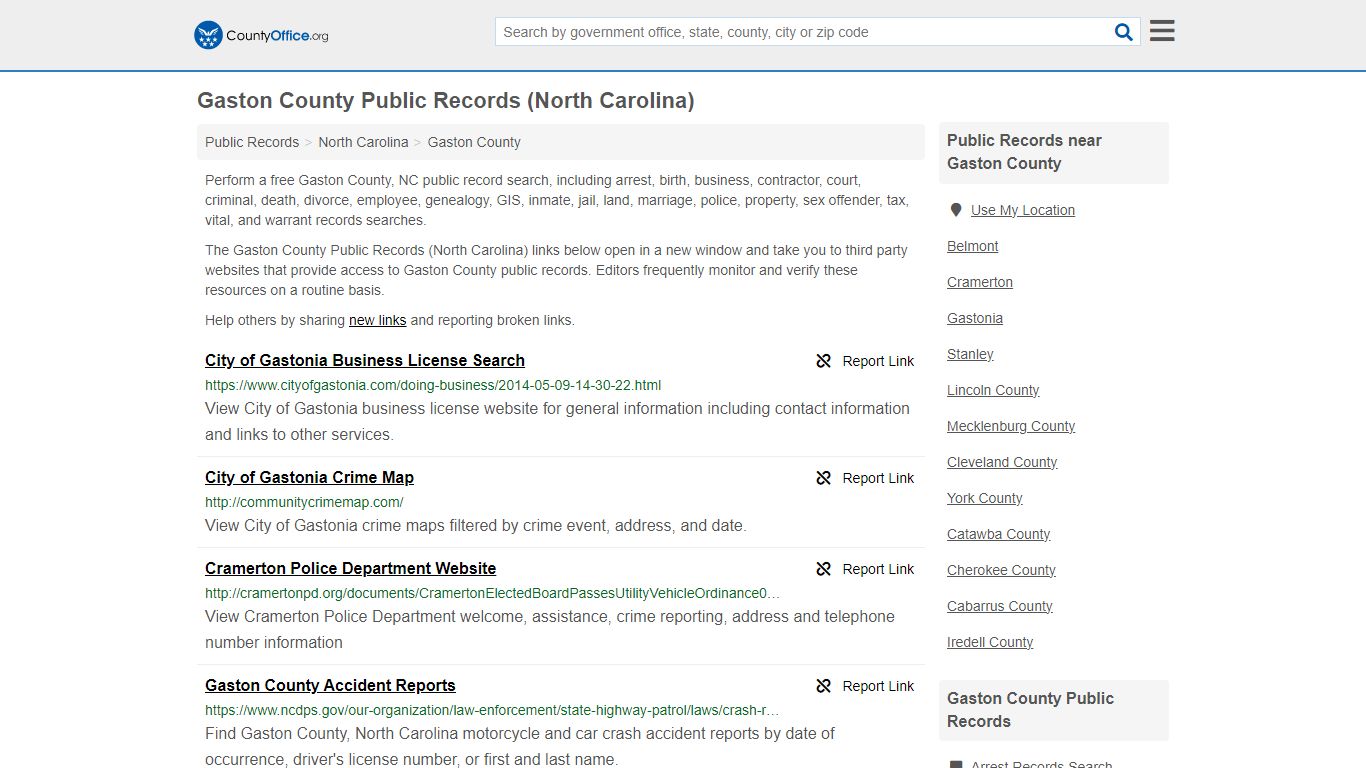This screenshot has height=768, width=1366.
Task: Click Gaston County Public Records (North Carolina) heading
Action: (x=446, y=100)
